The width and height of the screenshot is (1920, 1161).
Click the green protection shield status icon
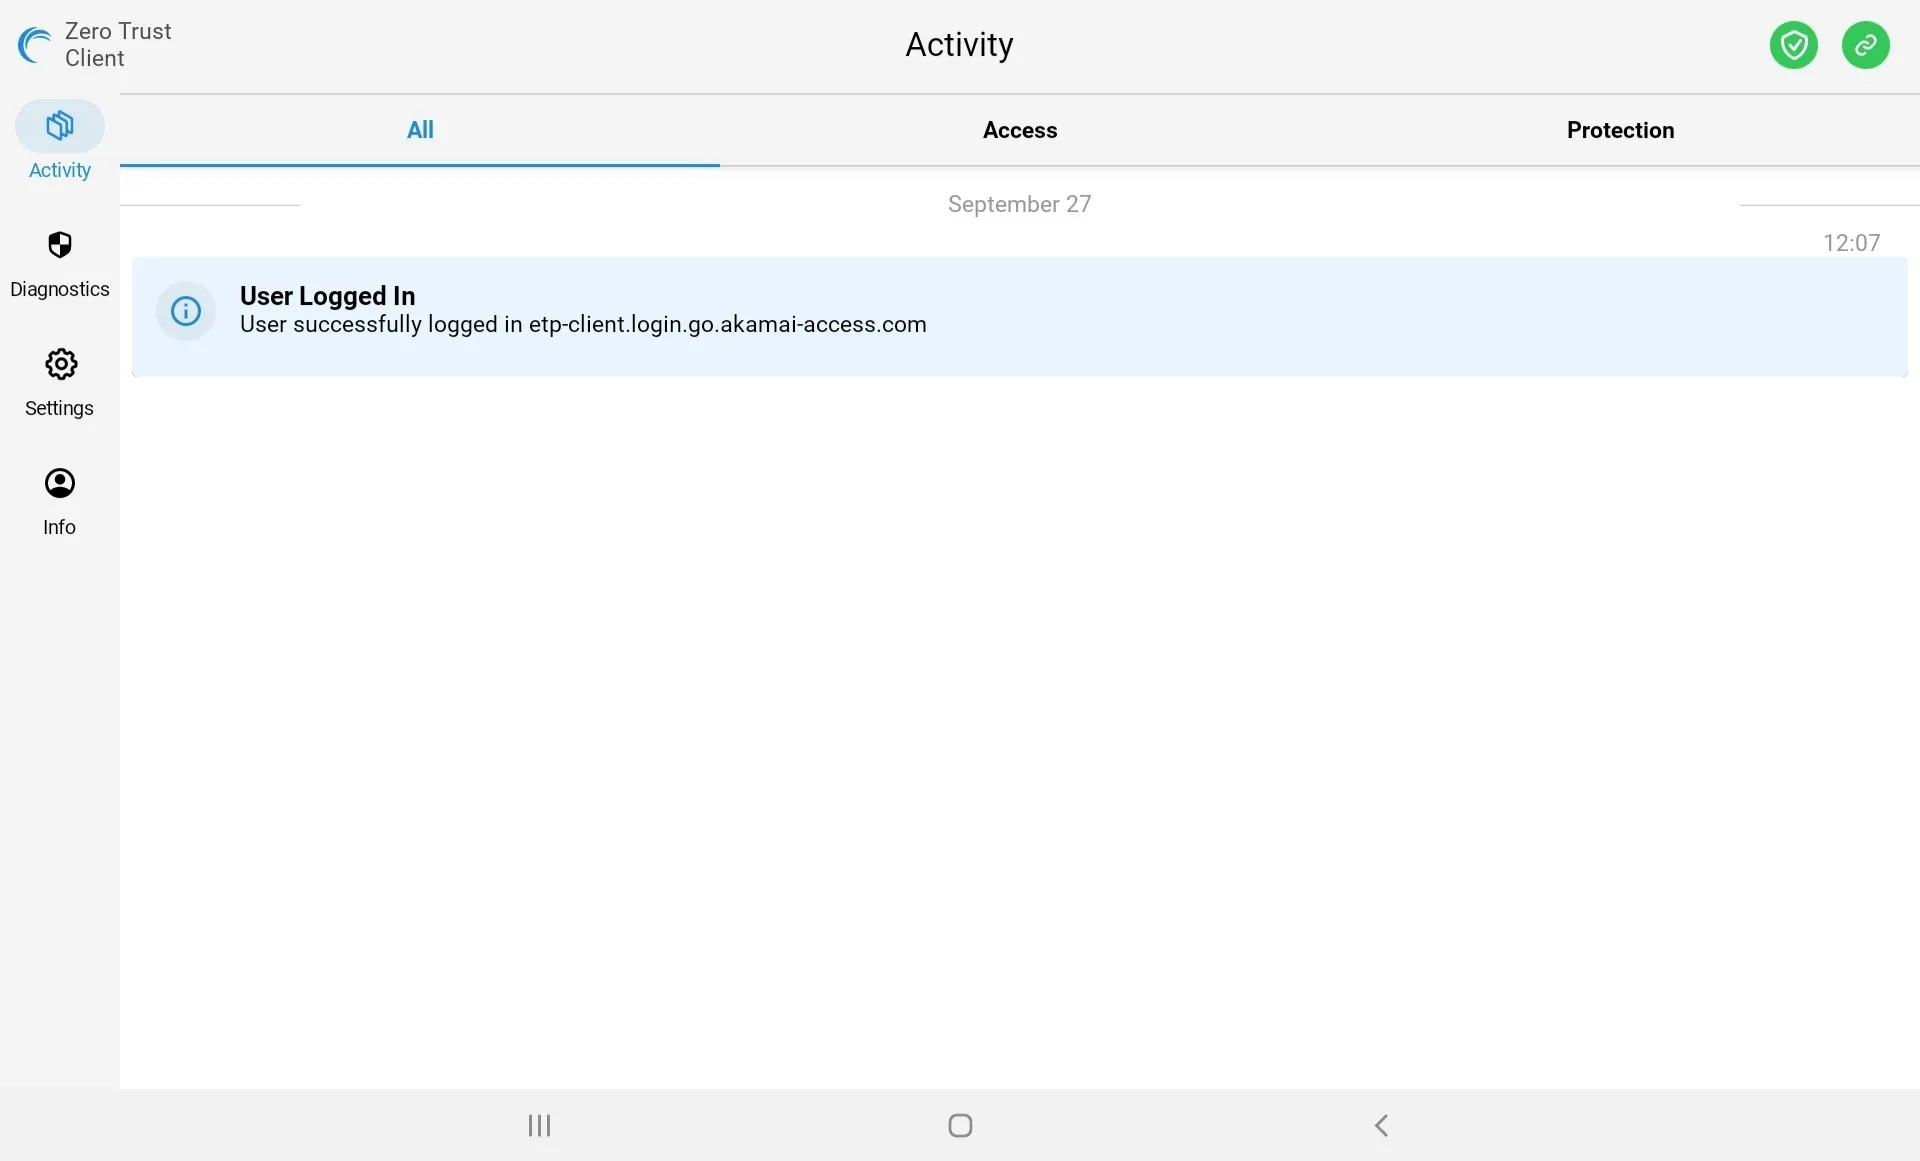tap(1793, 45)
